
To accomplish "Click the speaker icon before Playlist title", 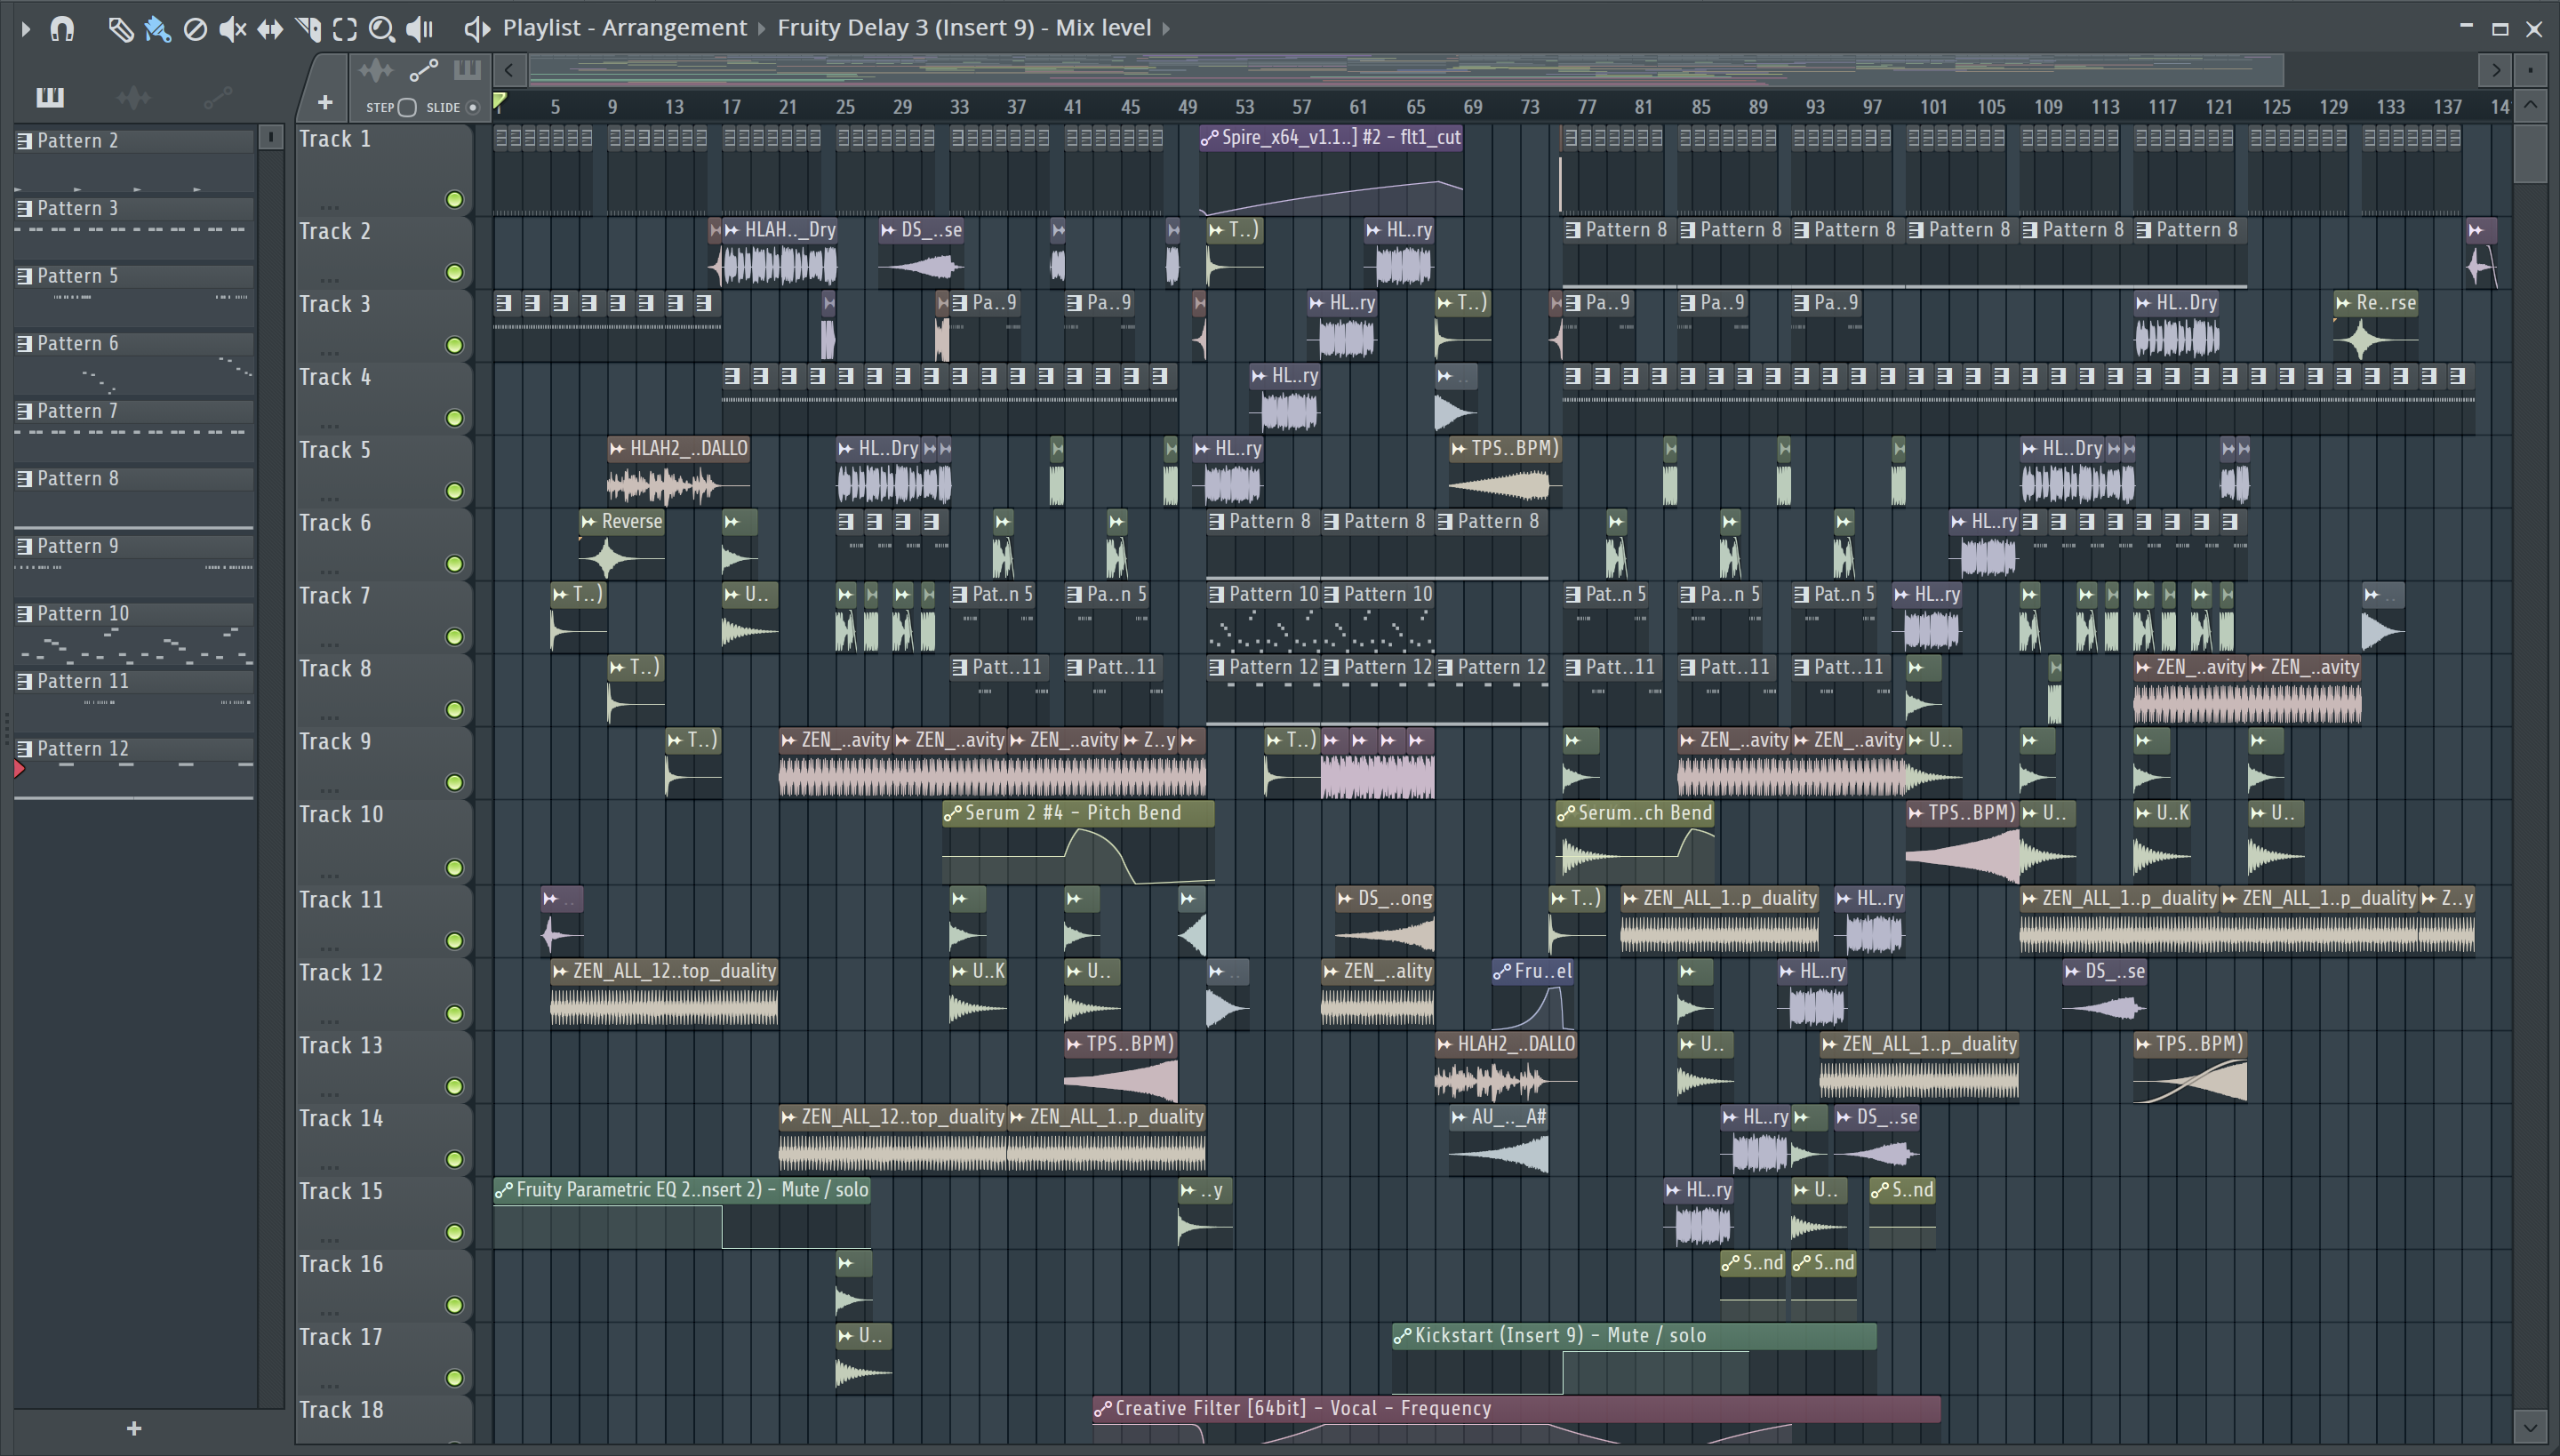I will tap(477, 29).
